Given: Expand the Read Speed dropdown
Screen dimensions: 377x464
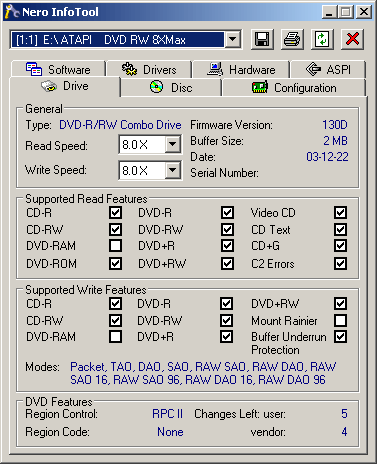Looking at the screenshot, I should coord(173,144).
